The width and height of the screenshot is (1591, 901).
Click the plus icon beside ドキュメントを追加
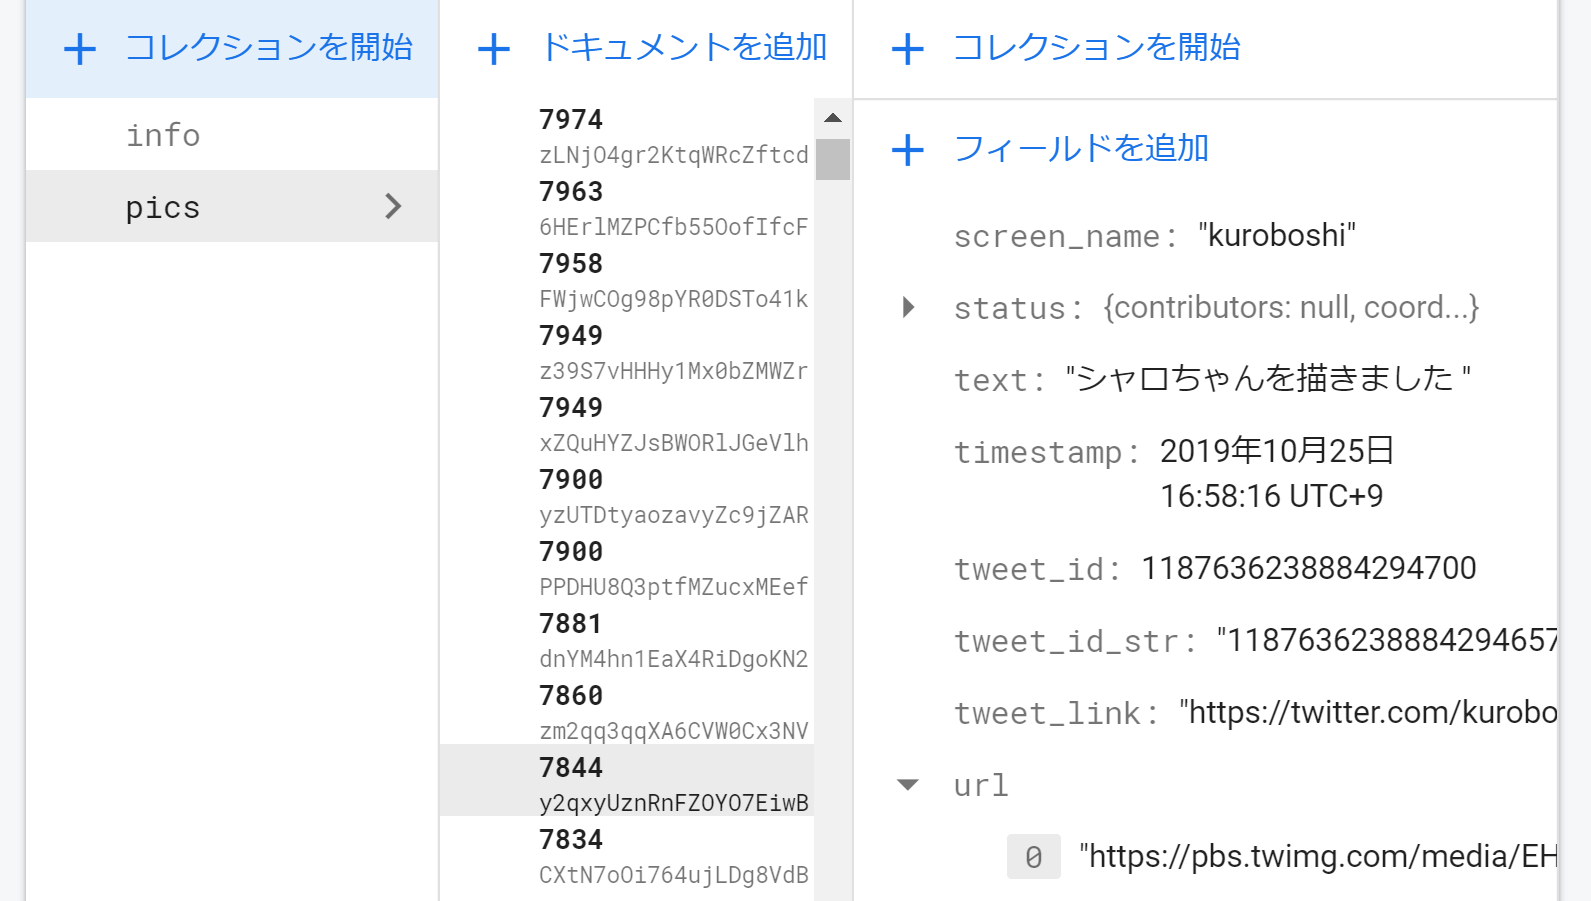tap(494, 49)
